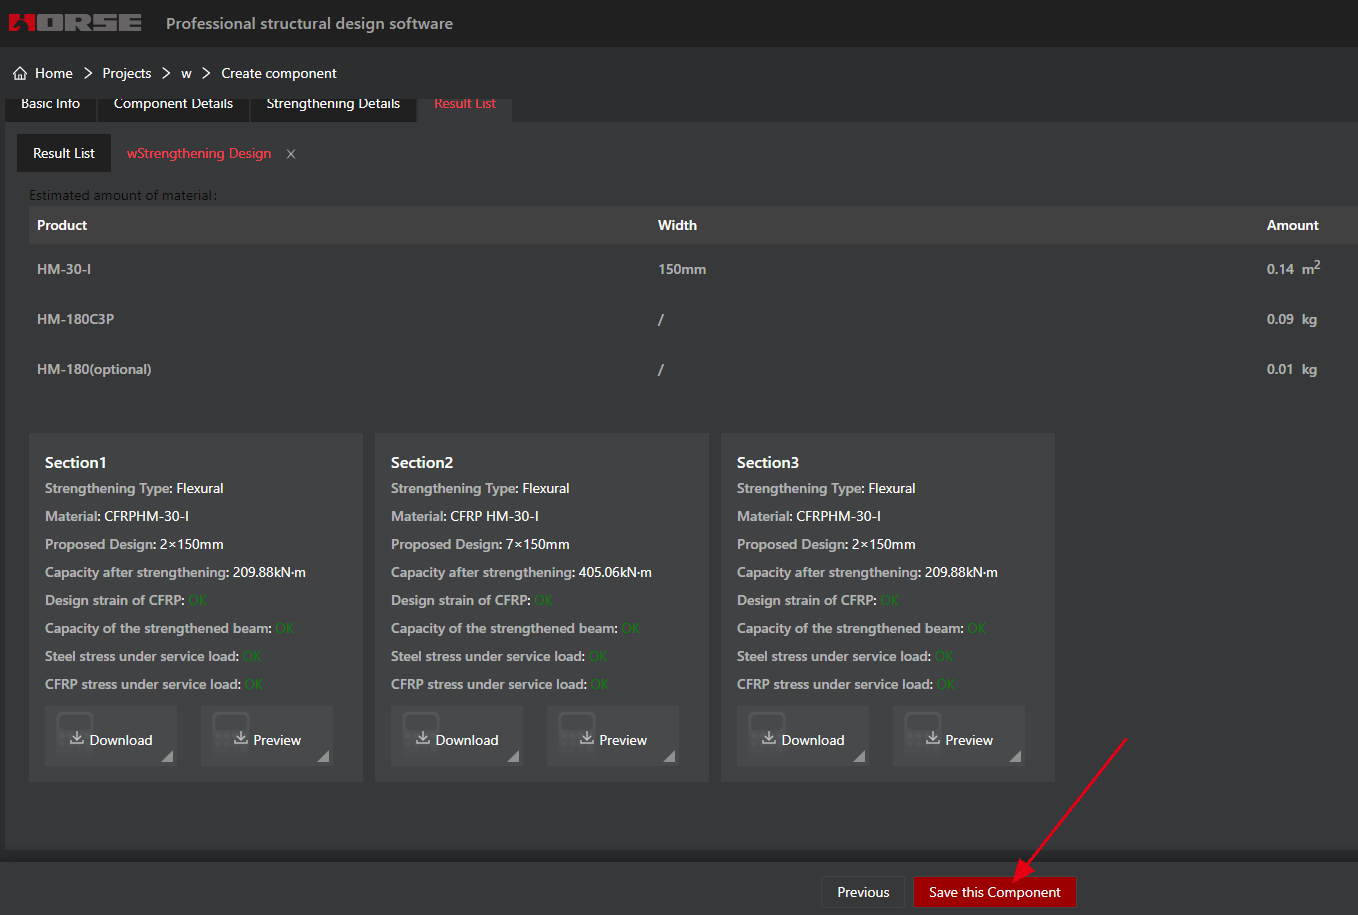Select the inner Result List sub-tab
The image size is (1358, 915).
click(64, 153)
